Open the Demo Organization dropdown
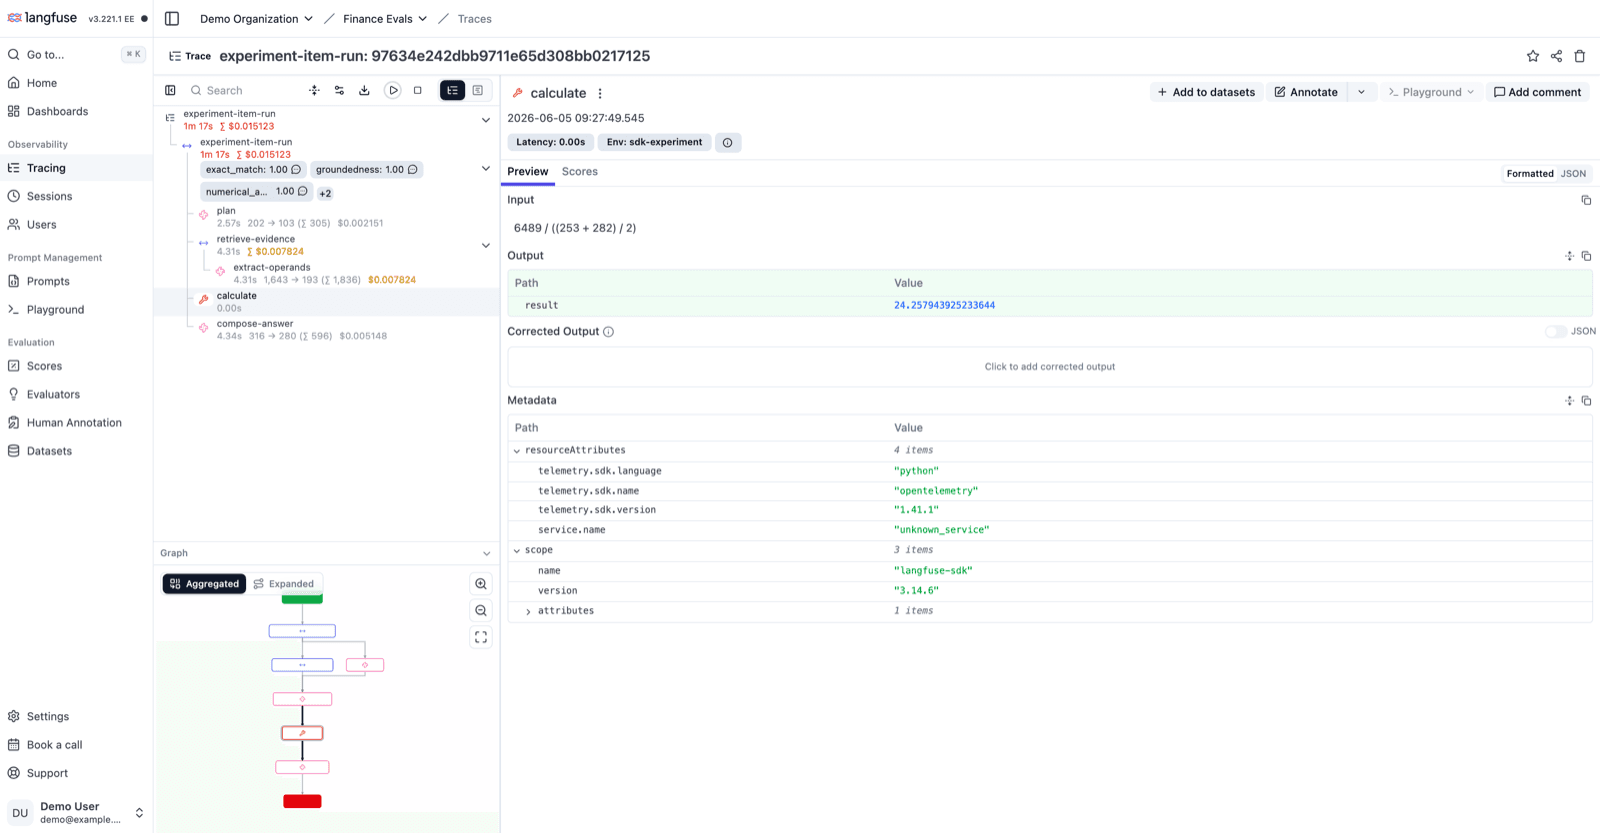The image size is (1600, 833). (x=256, y=18)
